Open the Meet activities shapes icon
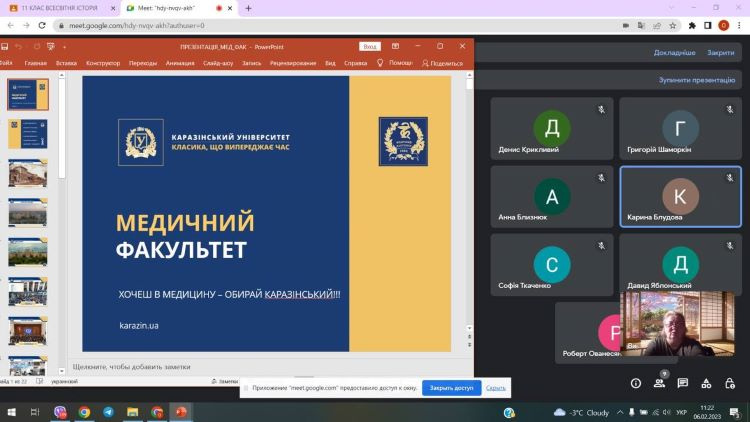Screen dimensions: 750x422 [706, 383]
